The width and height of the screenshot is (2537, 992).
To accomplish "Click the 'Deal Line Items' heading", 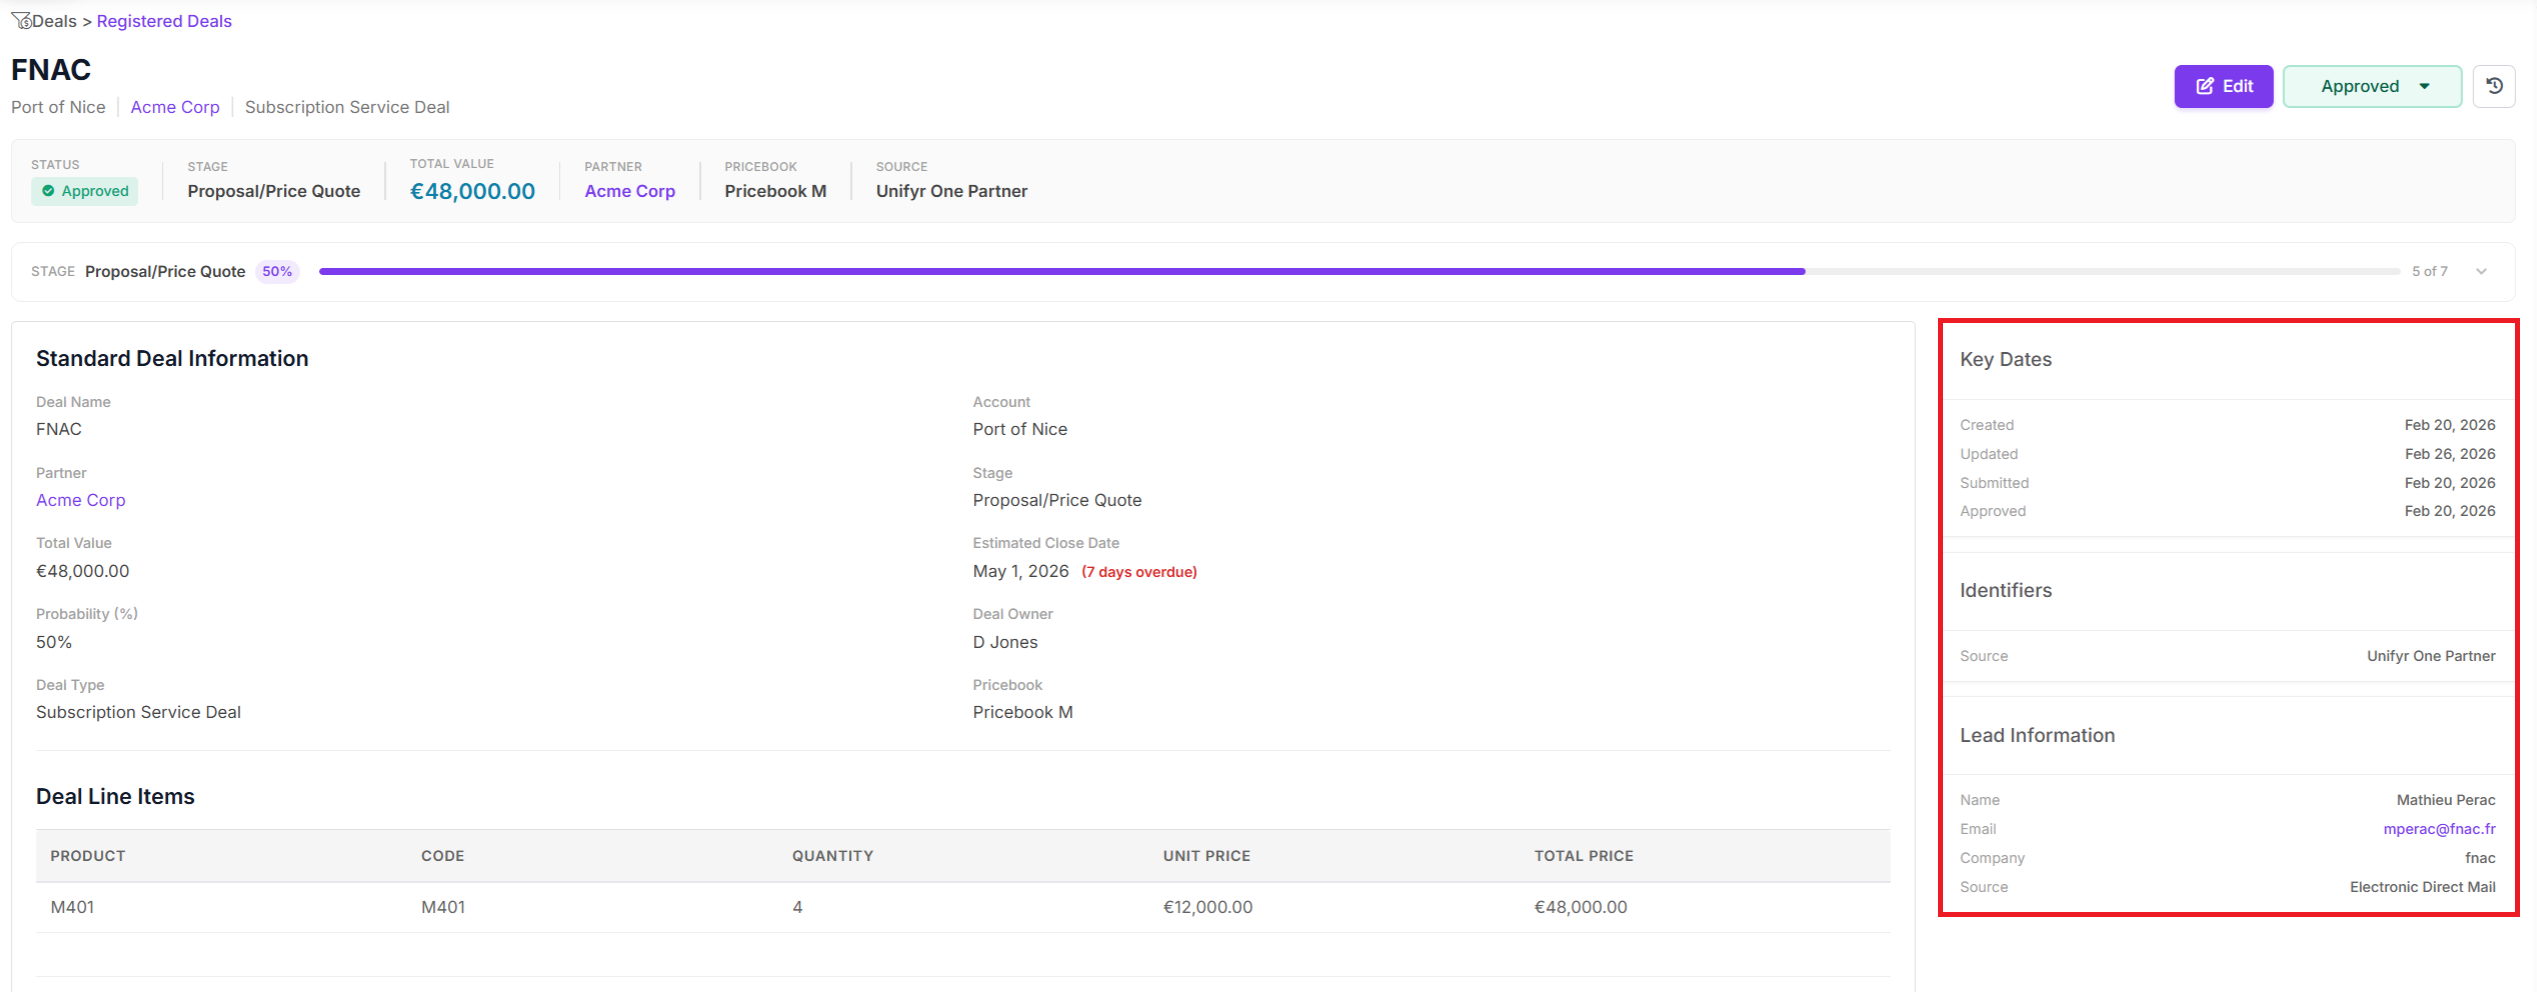I will [x=115, y=796].
